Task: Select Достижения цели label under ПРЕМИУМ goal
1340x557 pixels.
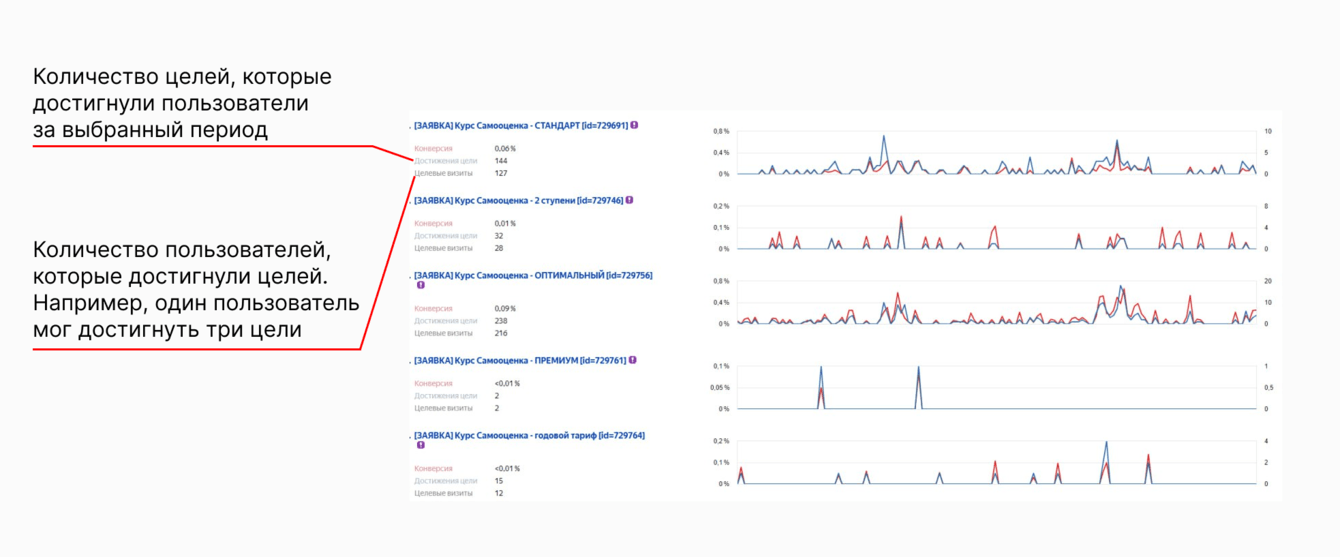Action: (446, 396)
